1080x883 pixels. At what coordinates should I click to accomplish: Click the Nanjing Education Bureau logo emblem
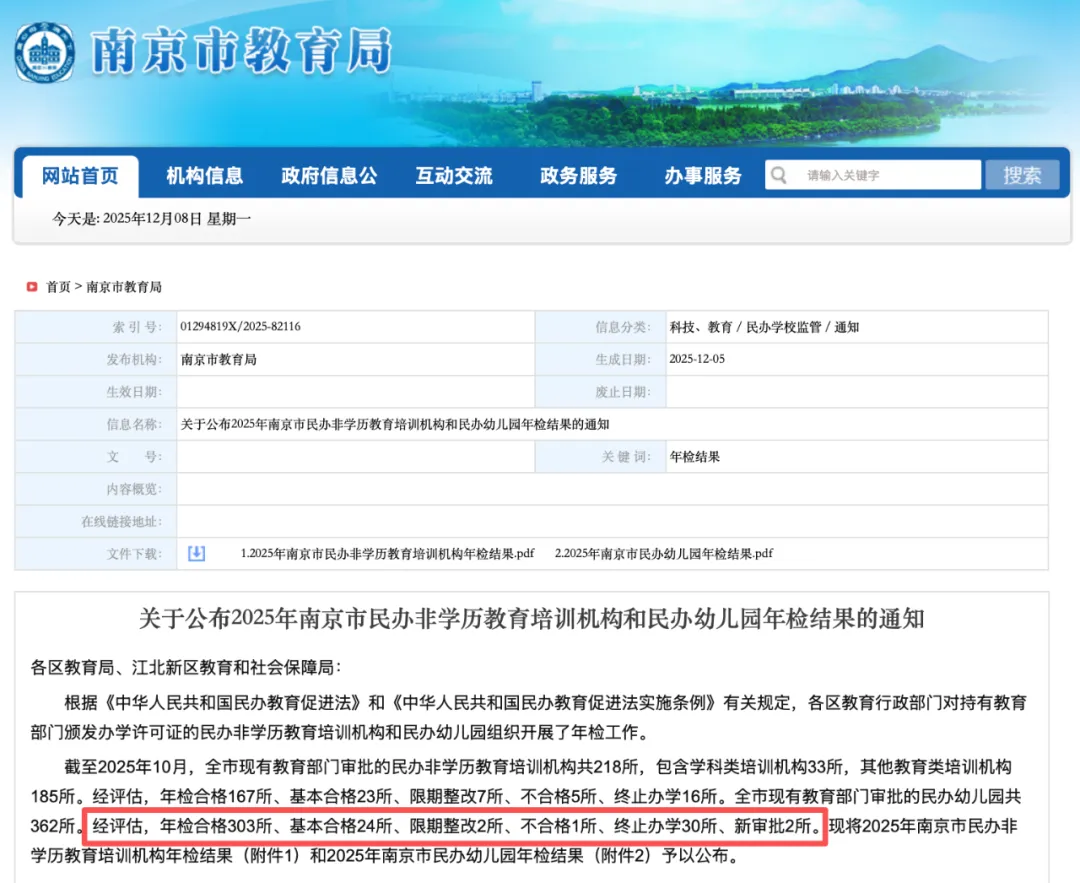(45, 52)
